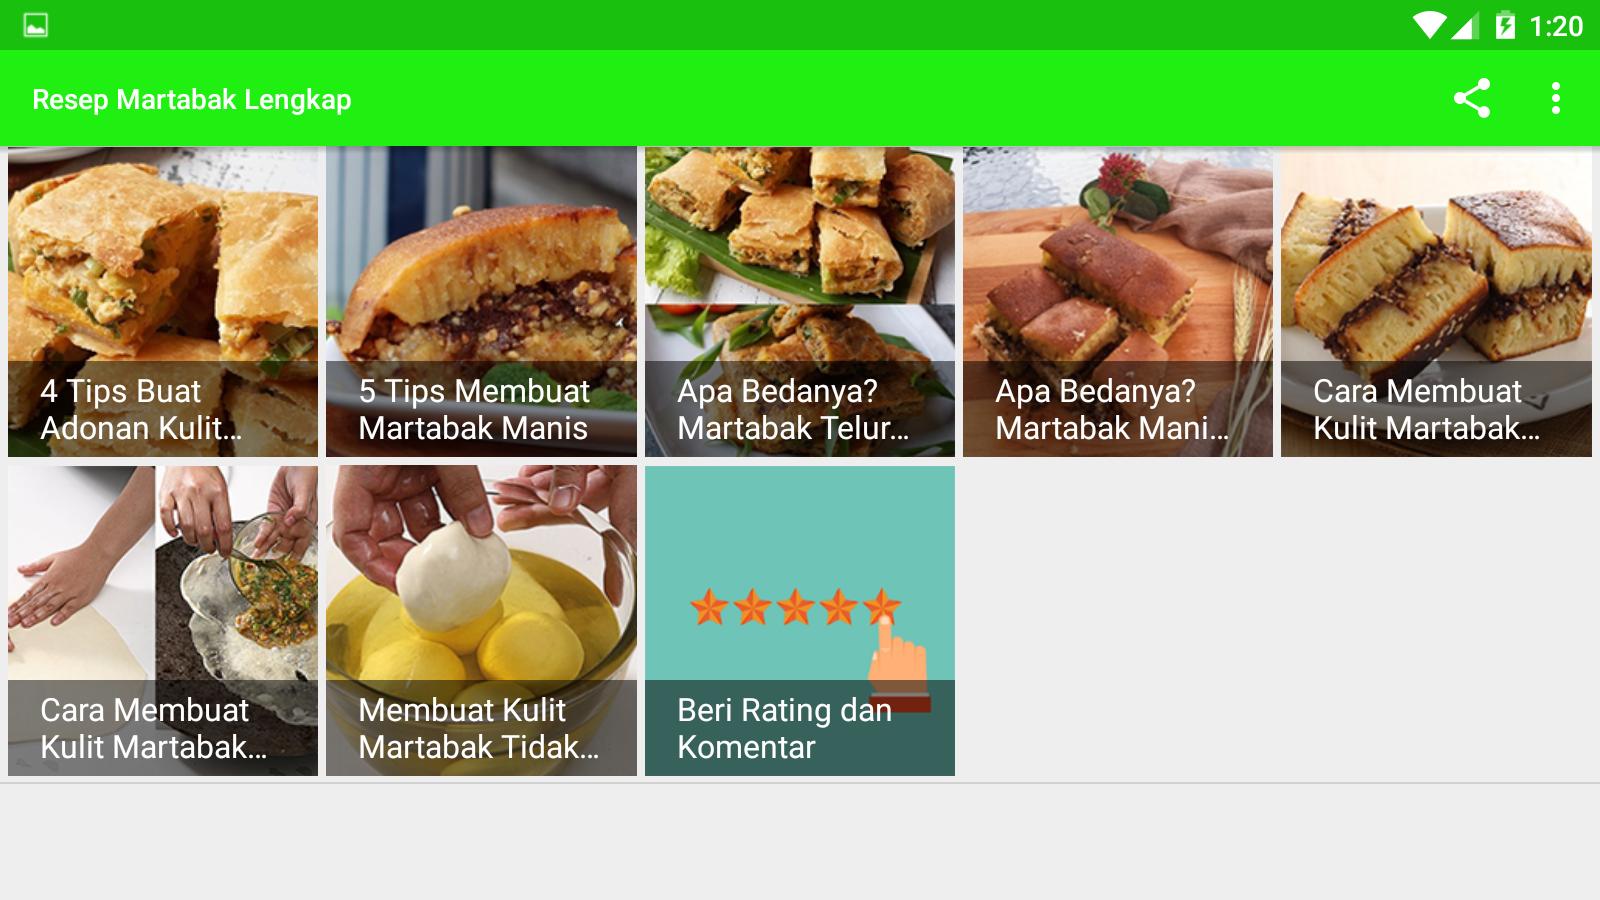Tap the pointing hand icon on rating tile

click(898, 660)
